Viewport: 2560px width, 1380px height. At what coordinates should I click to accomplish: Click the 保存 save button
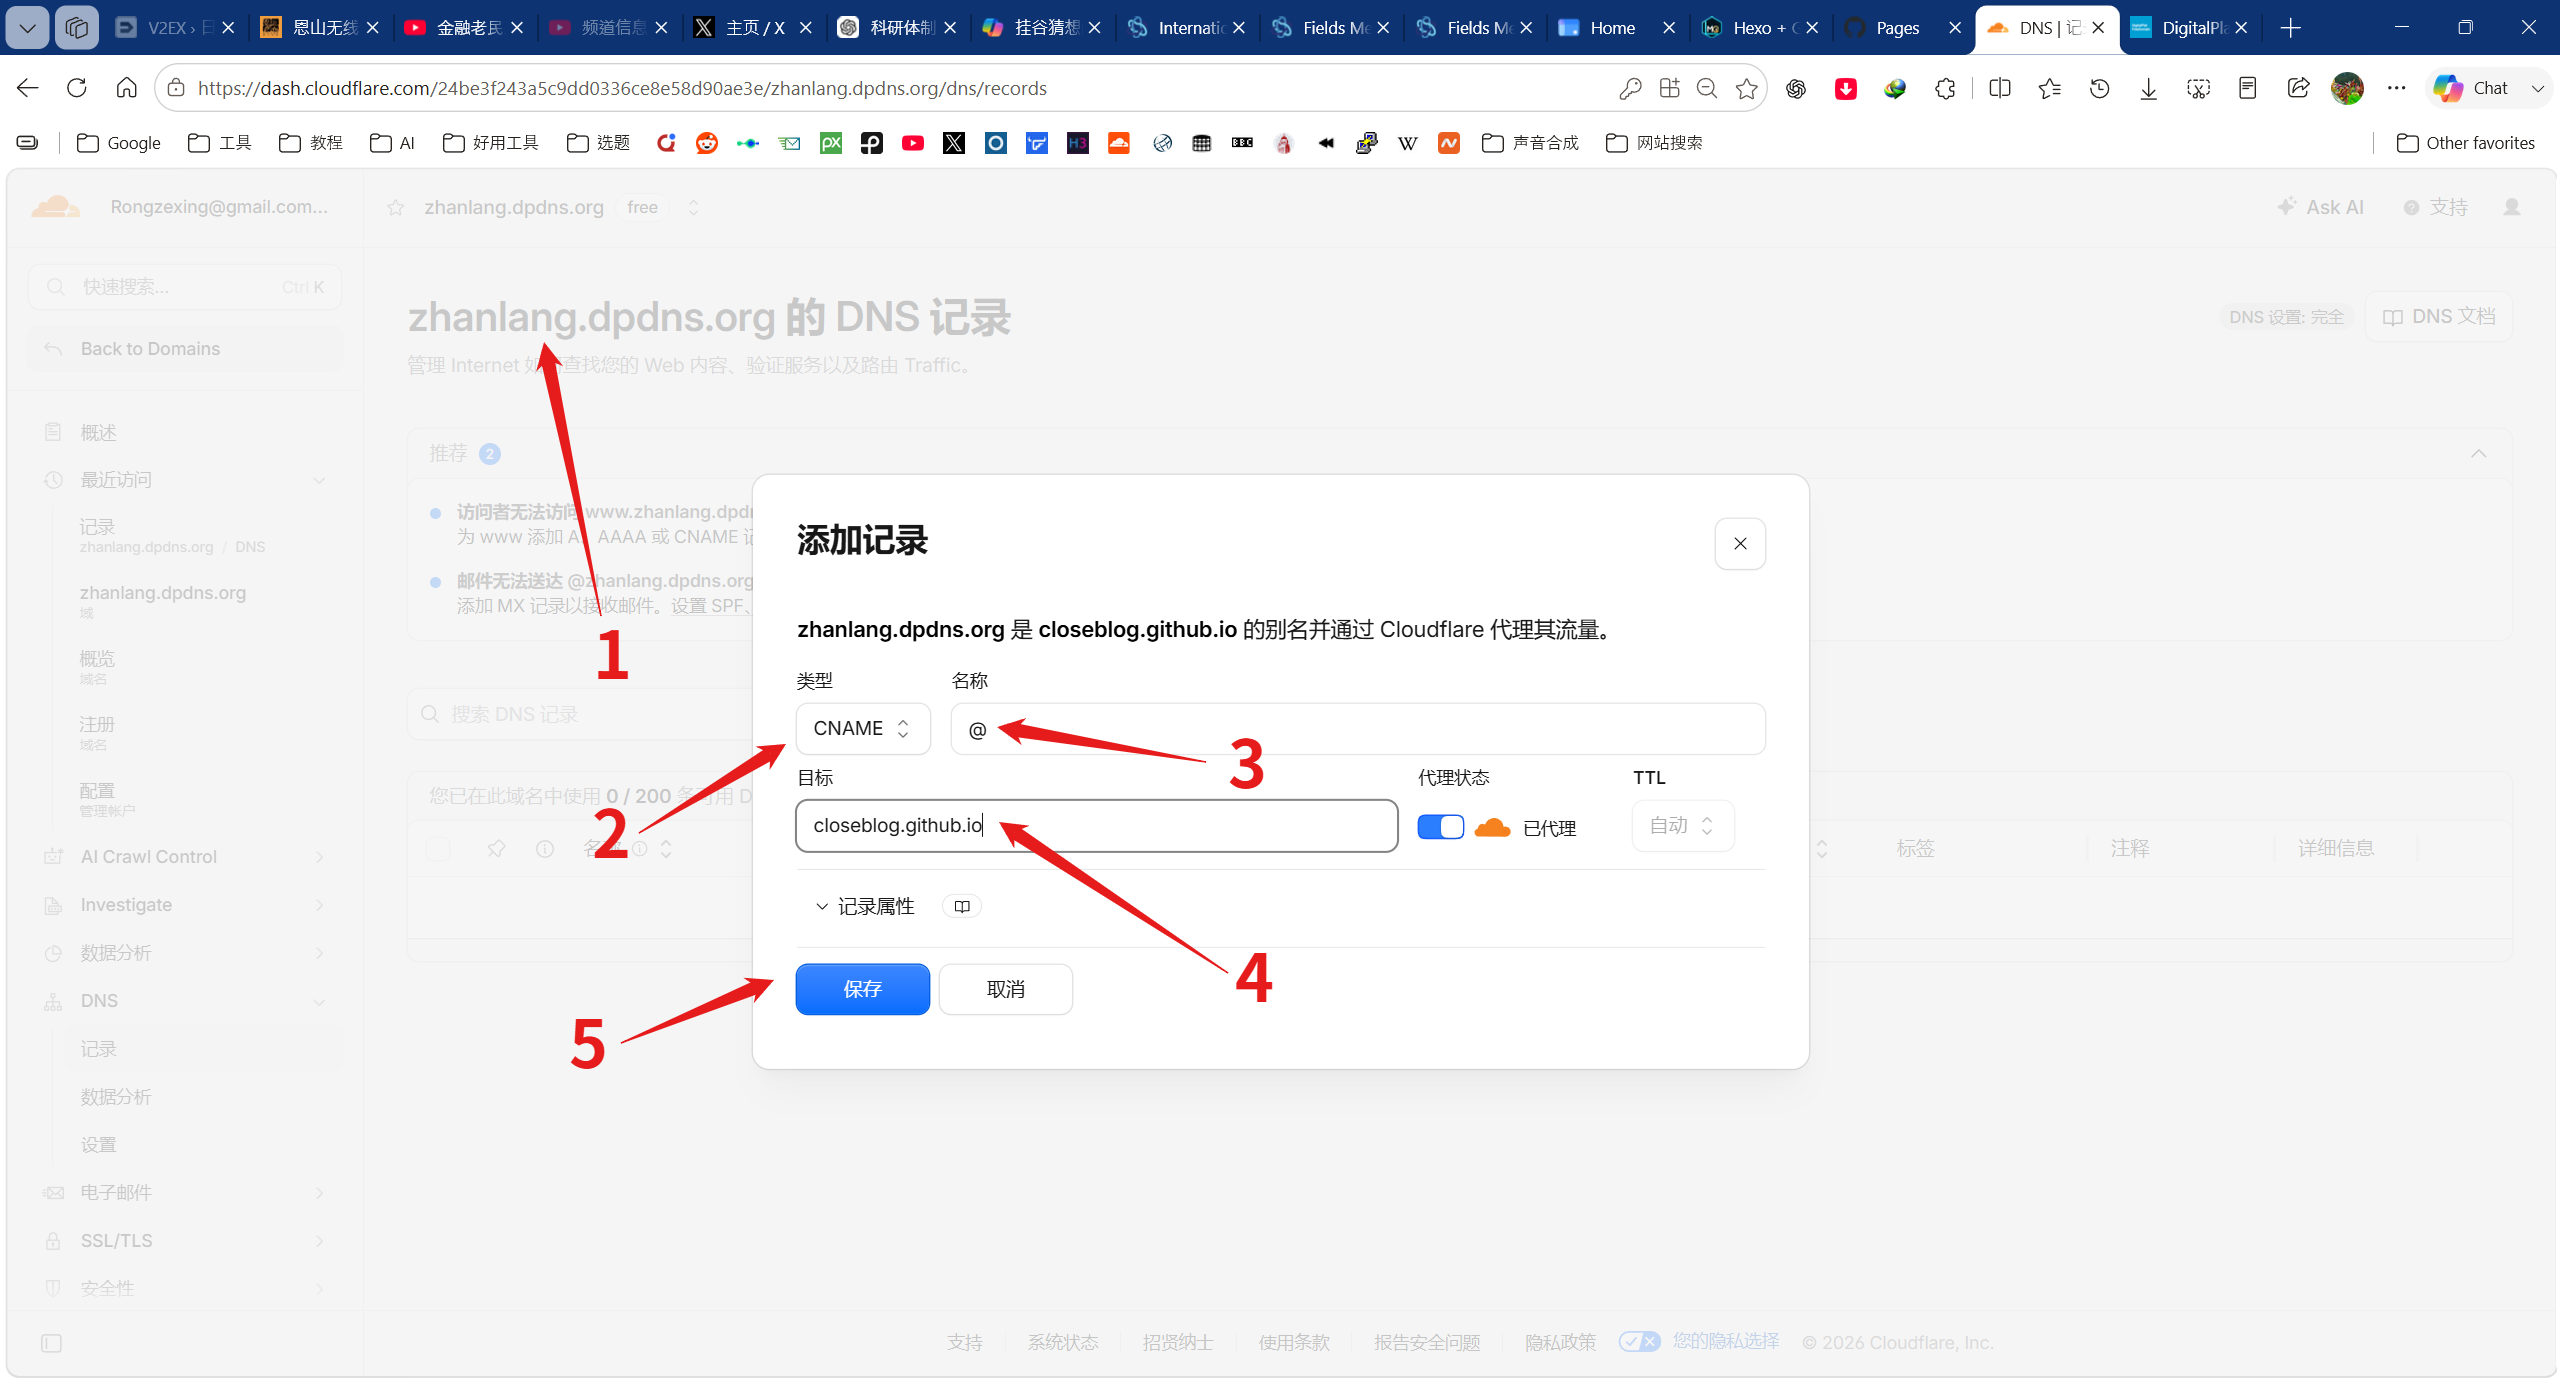[862, 989]
